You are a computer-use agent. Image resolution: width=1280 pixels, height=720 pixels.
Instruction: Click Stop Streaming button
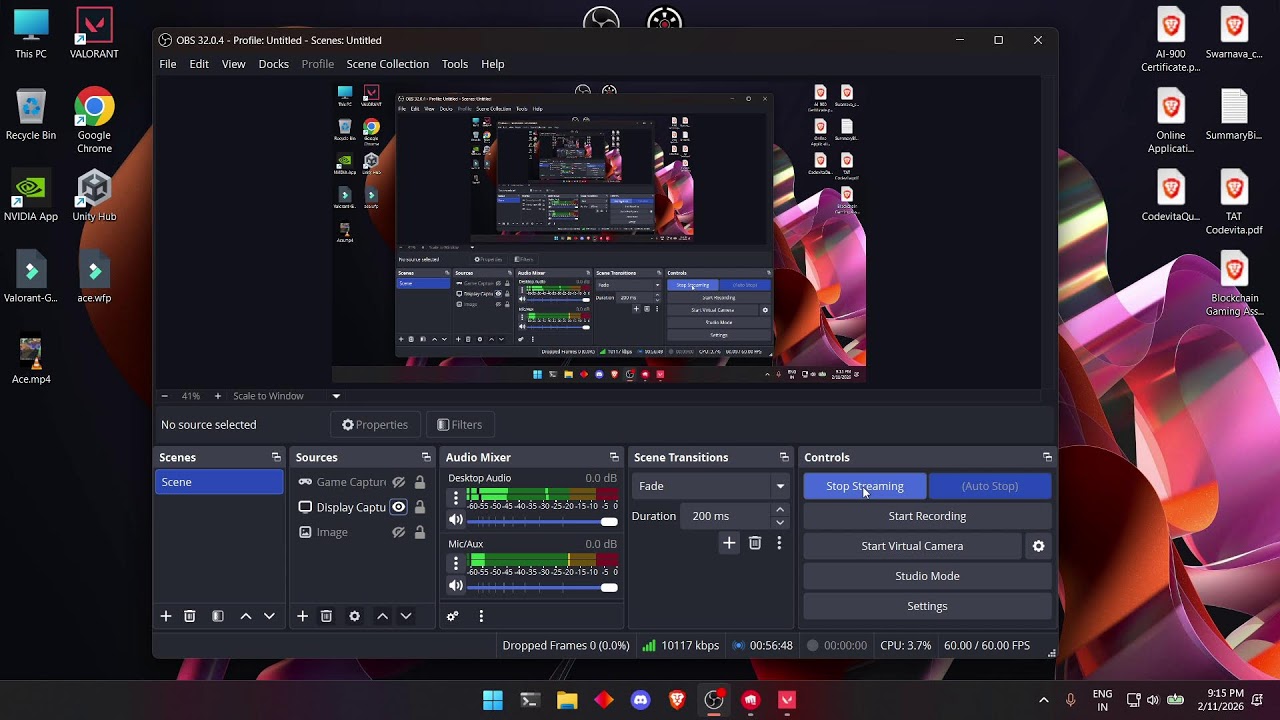coord(865,486)
